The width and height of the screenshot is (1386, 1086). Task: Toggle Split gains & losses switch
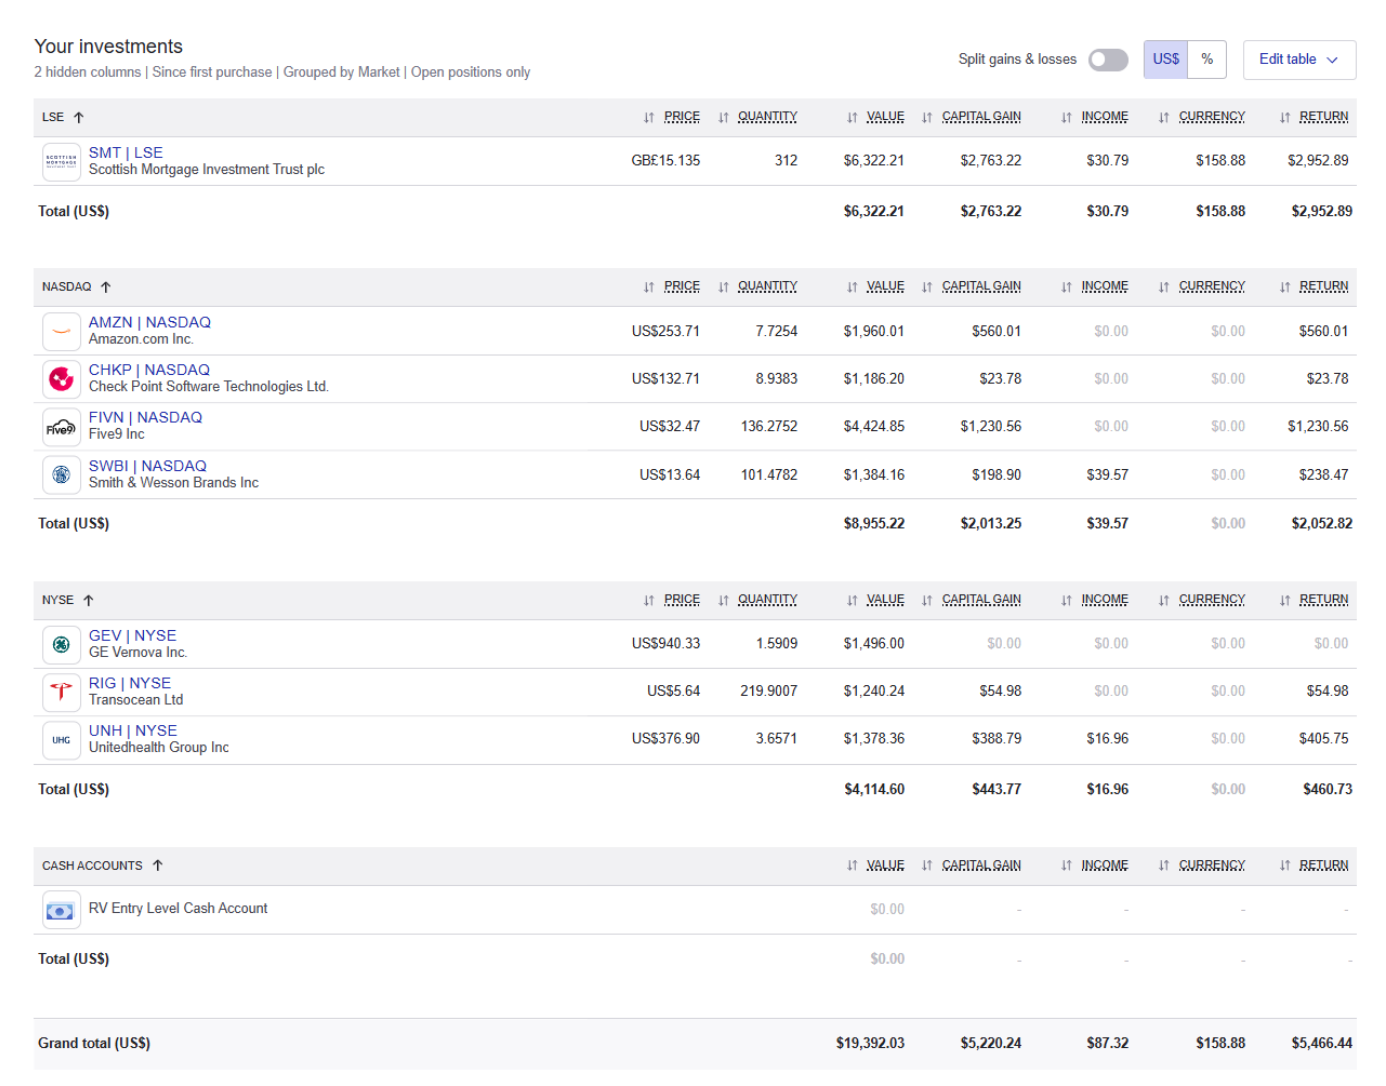pyautogui.click(x=1108, y=60)
